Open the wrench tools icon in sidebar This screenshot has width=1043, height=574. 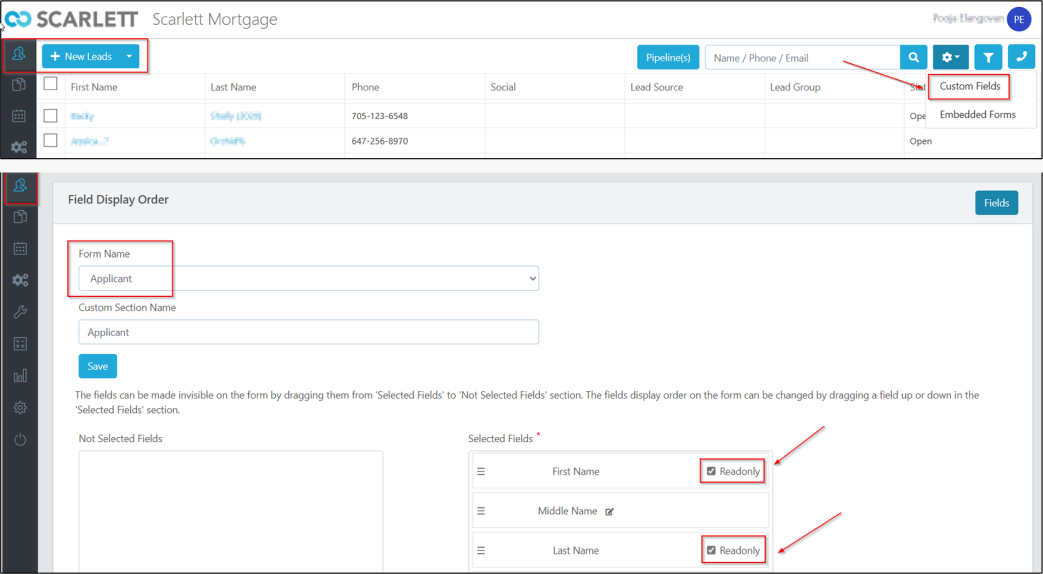19,312
